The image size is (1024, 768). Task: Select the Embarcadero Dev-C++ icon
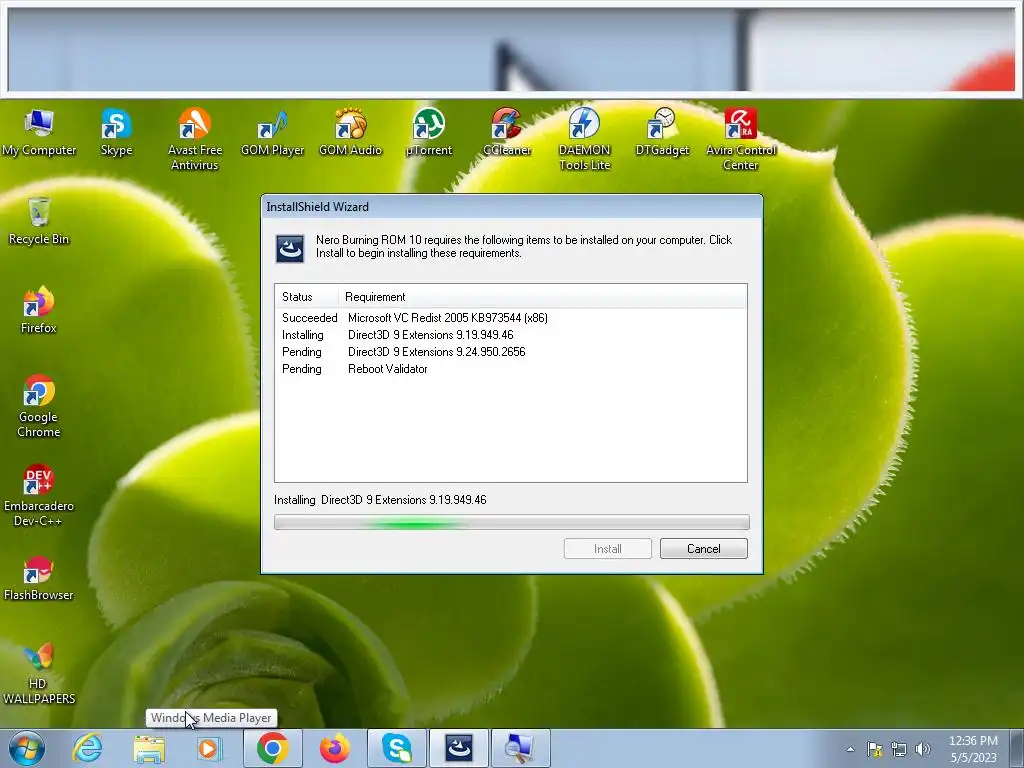(39, 496)
